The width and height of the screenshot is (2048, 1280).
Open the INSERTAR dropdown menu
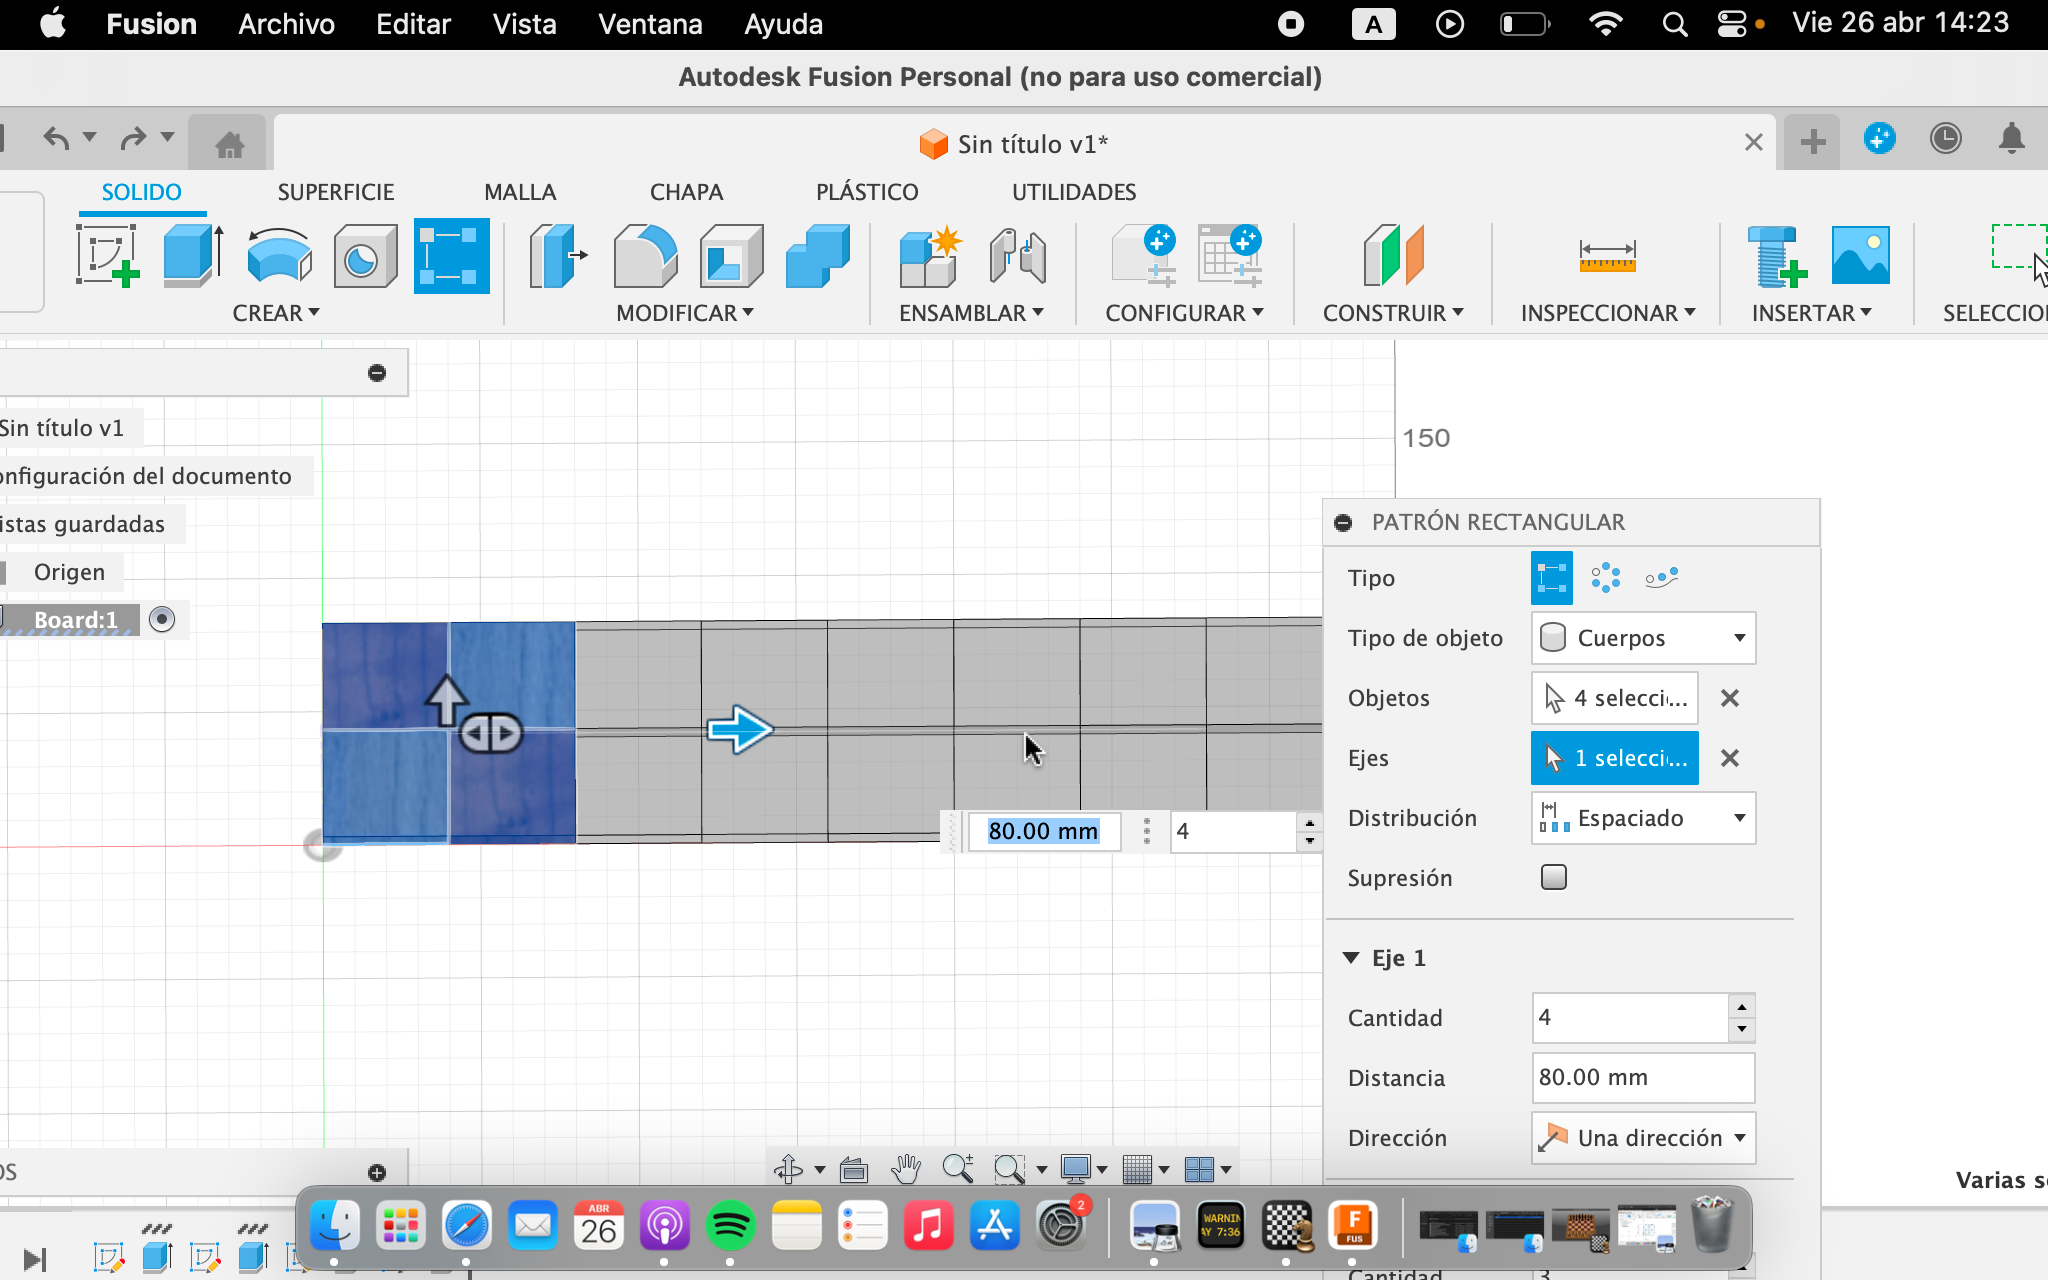click(x=1812, y=313)
